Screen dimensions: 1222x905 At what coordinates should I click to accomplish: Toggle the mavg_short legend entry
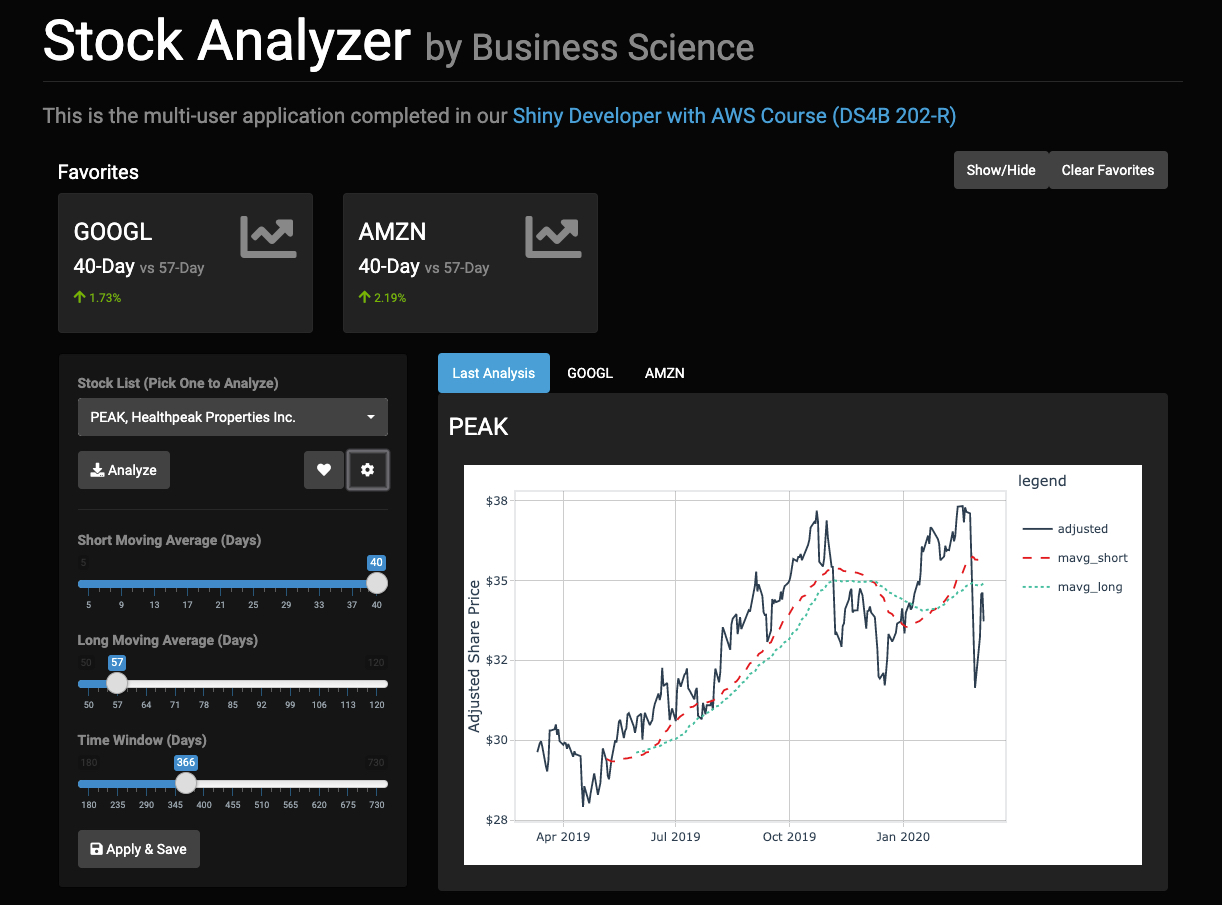coord(1075,558)
